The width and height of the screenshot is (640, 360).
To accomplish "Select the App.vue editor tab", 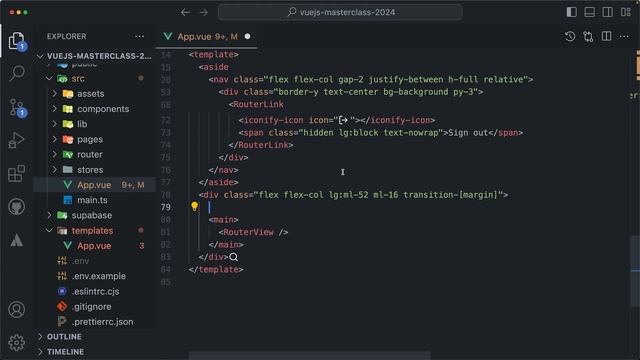I will pos(207,37).
